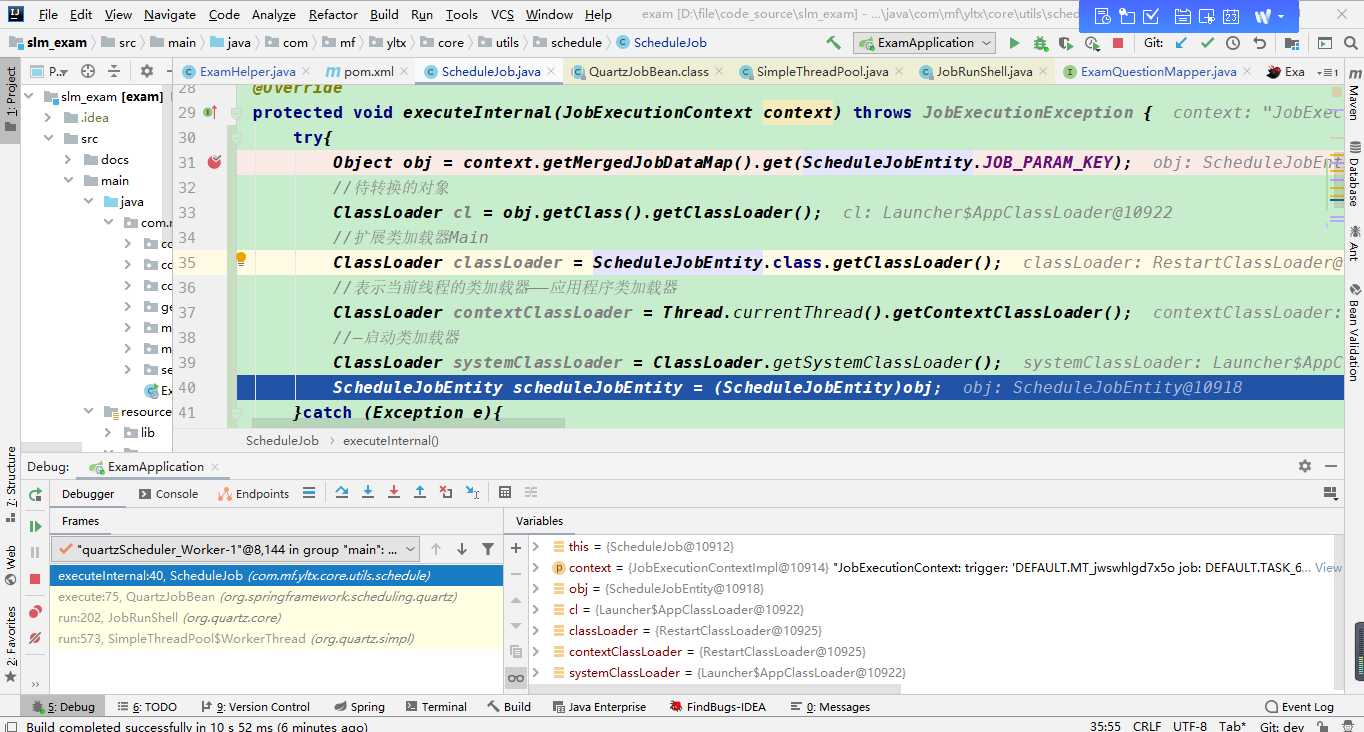This screenshot has height=732, width=1364.
Task: Locate current file in Project tree
Action: (88, 71)
